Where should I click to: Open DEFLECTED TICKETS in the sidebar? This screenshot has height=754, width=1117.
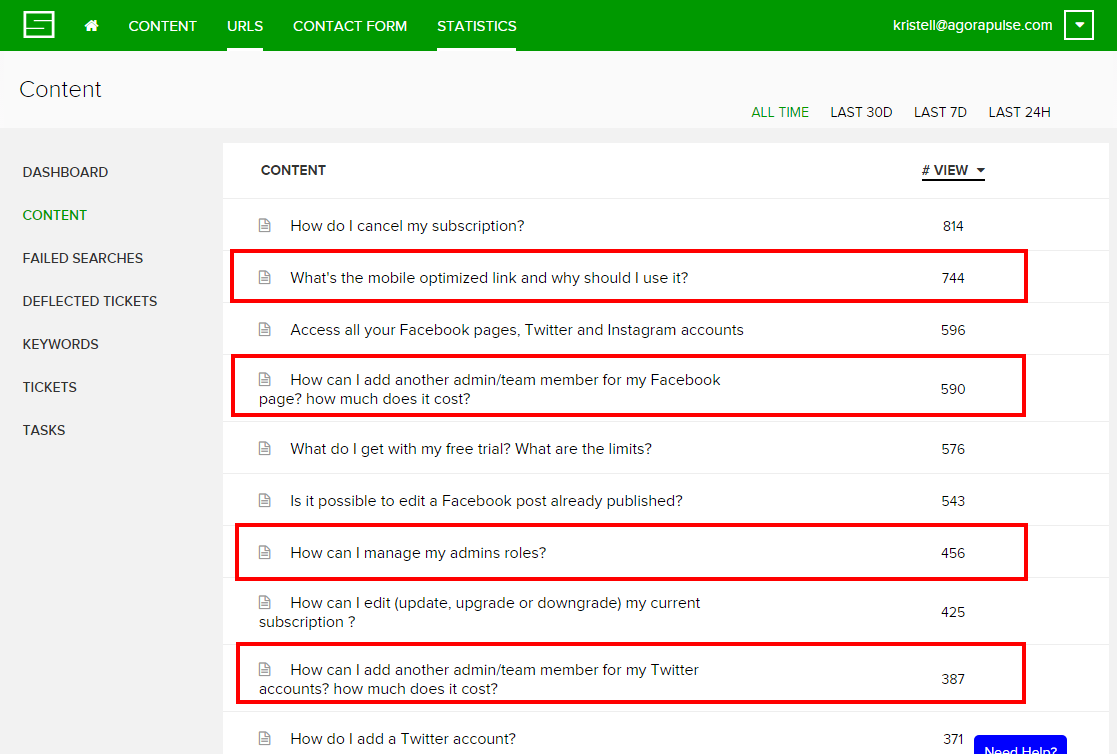pos(90,301)
